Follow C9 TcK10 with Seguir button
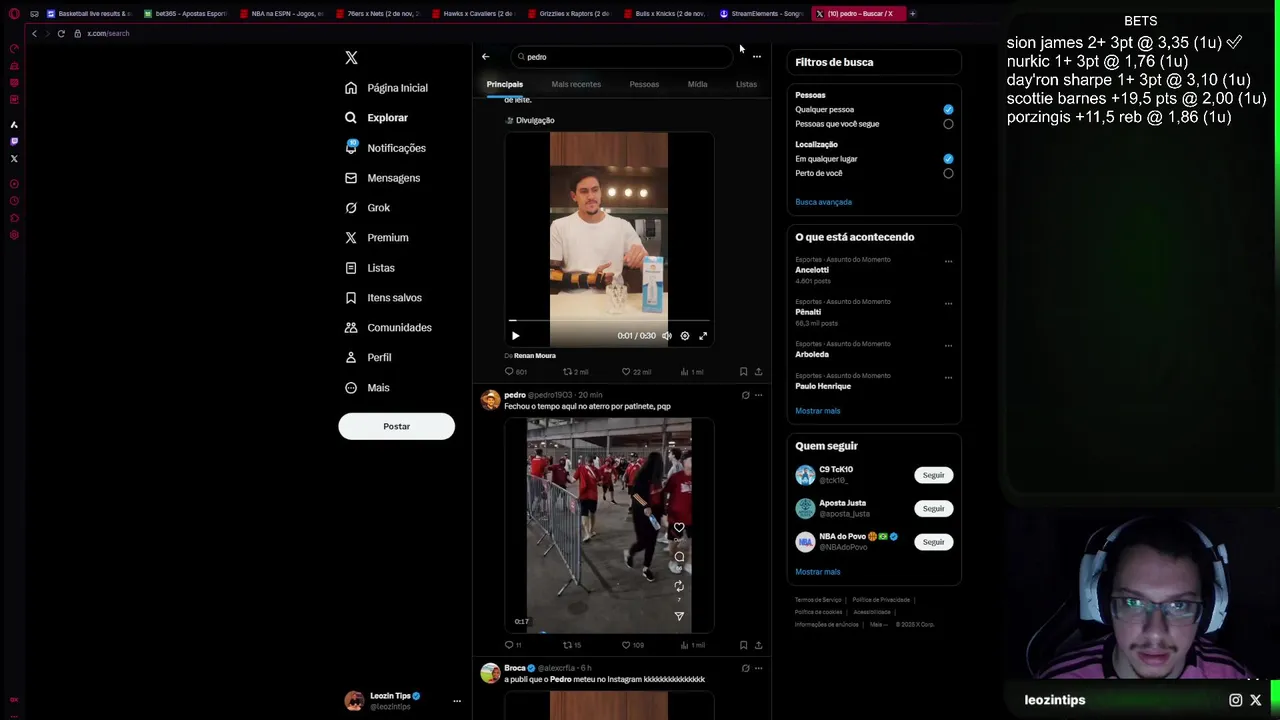Image resolution: width=1280 pixels, height=720 pixels. tap(933, 475)
